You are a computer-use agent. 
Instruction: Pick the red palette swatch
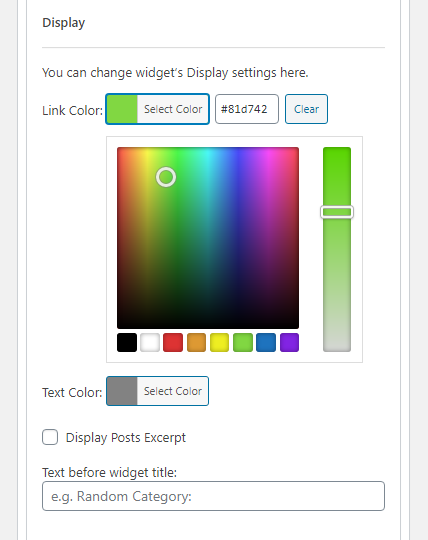[173, 342]
